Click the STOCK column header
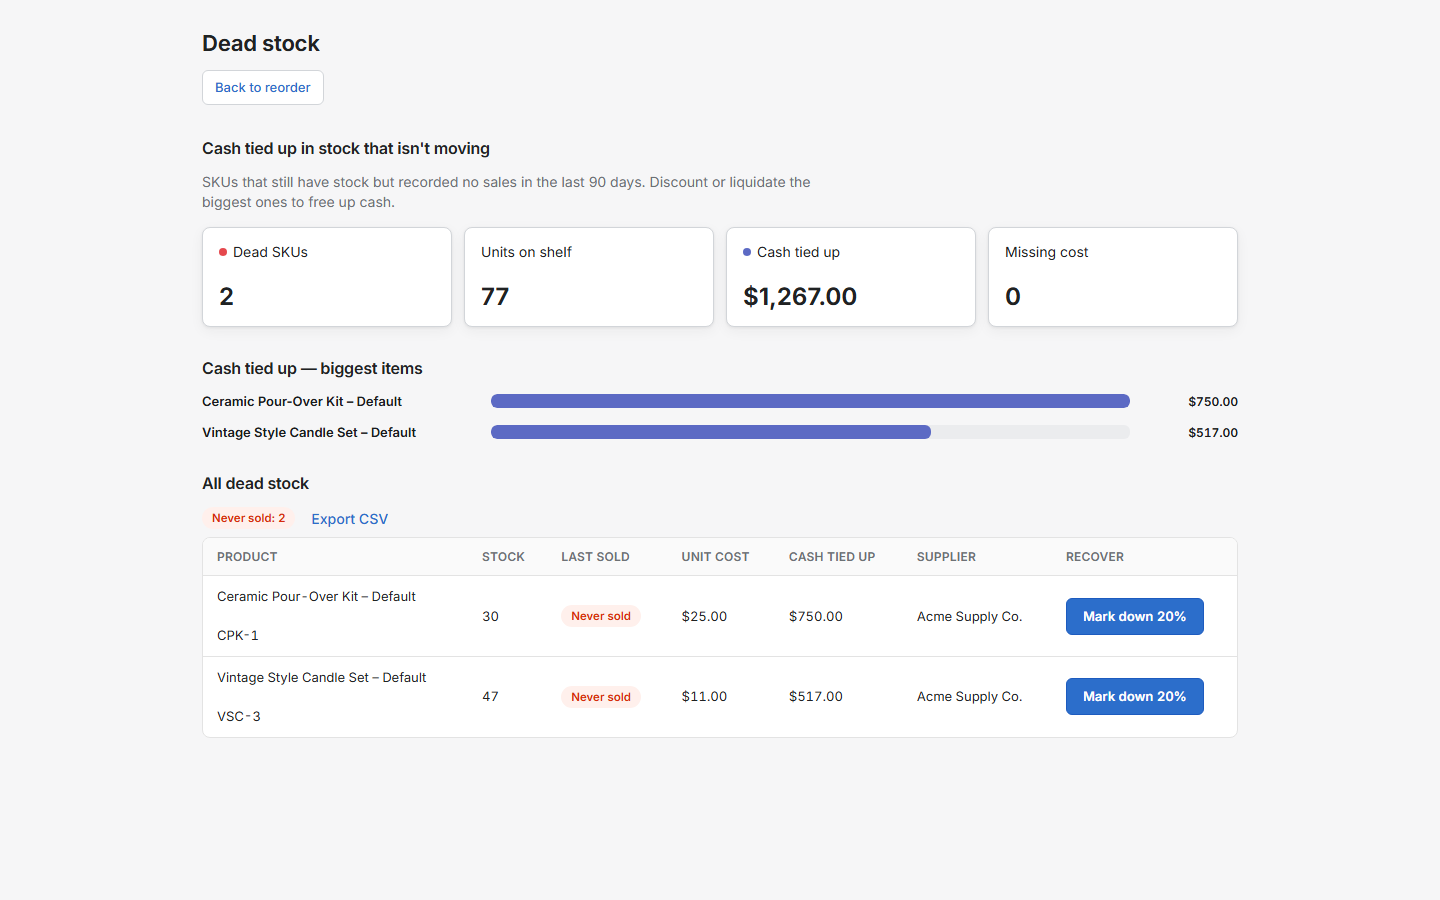1440x900 pixels. [x=503, y=557]
